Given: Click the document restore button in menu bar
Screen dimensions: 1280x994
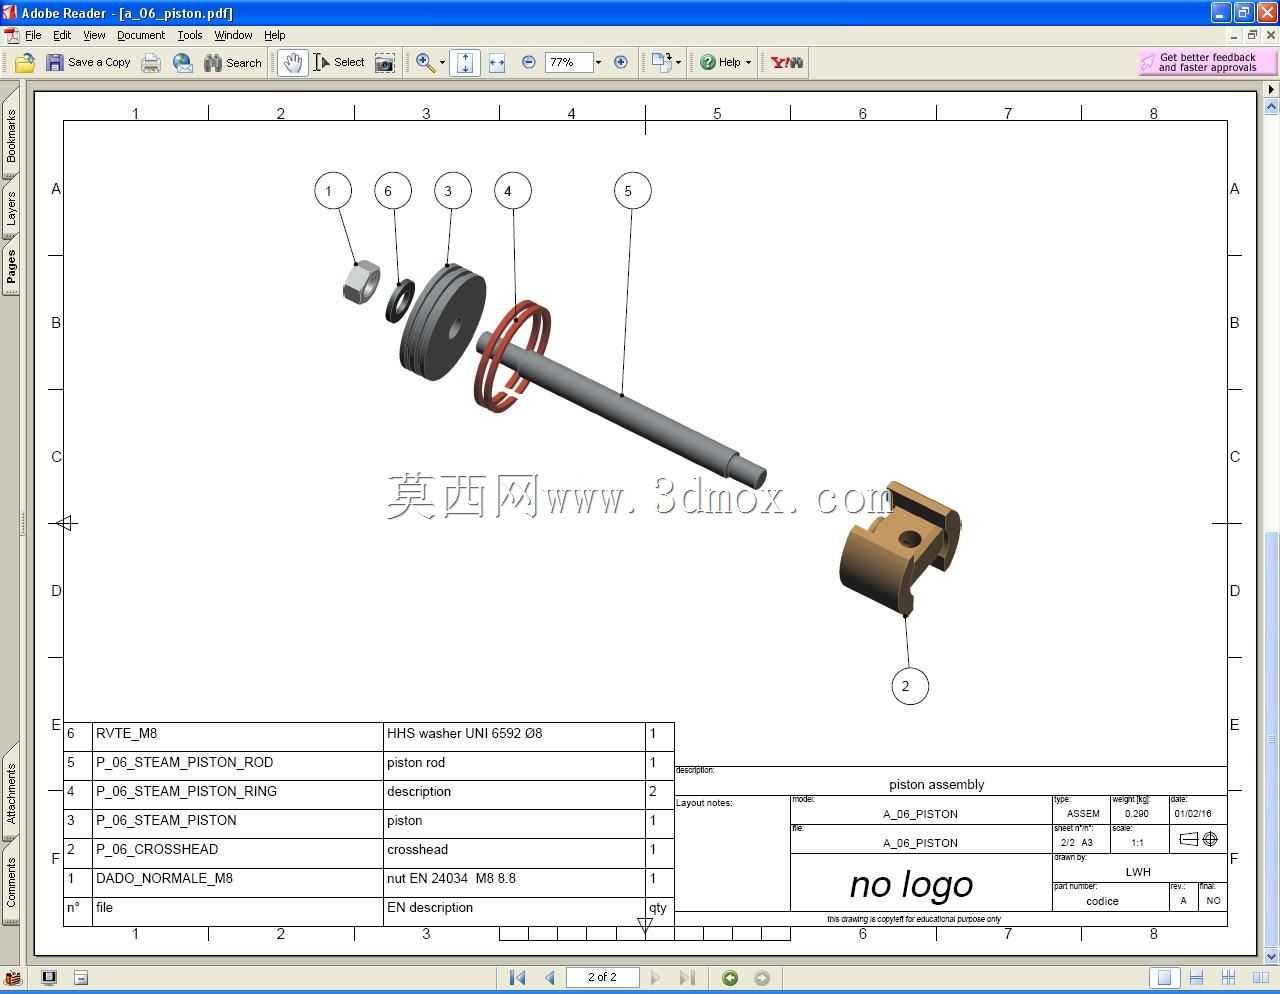Looking at the screenshot, I should click(1252, 35).
